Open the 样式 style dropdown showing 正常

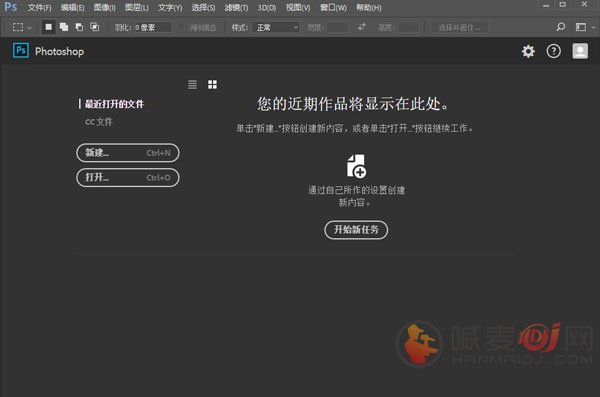[276, 28]
